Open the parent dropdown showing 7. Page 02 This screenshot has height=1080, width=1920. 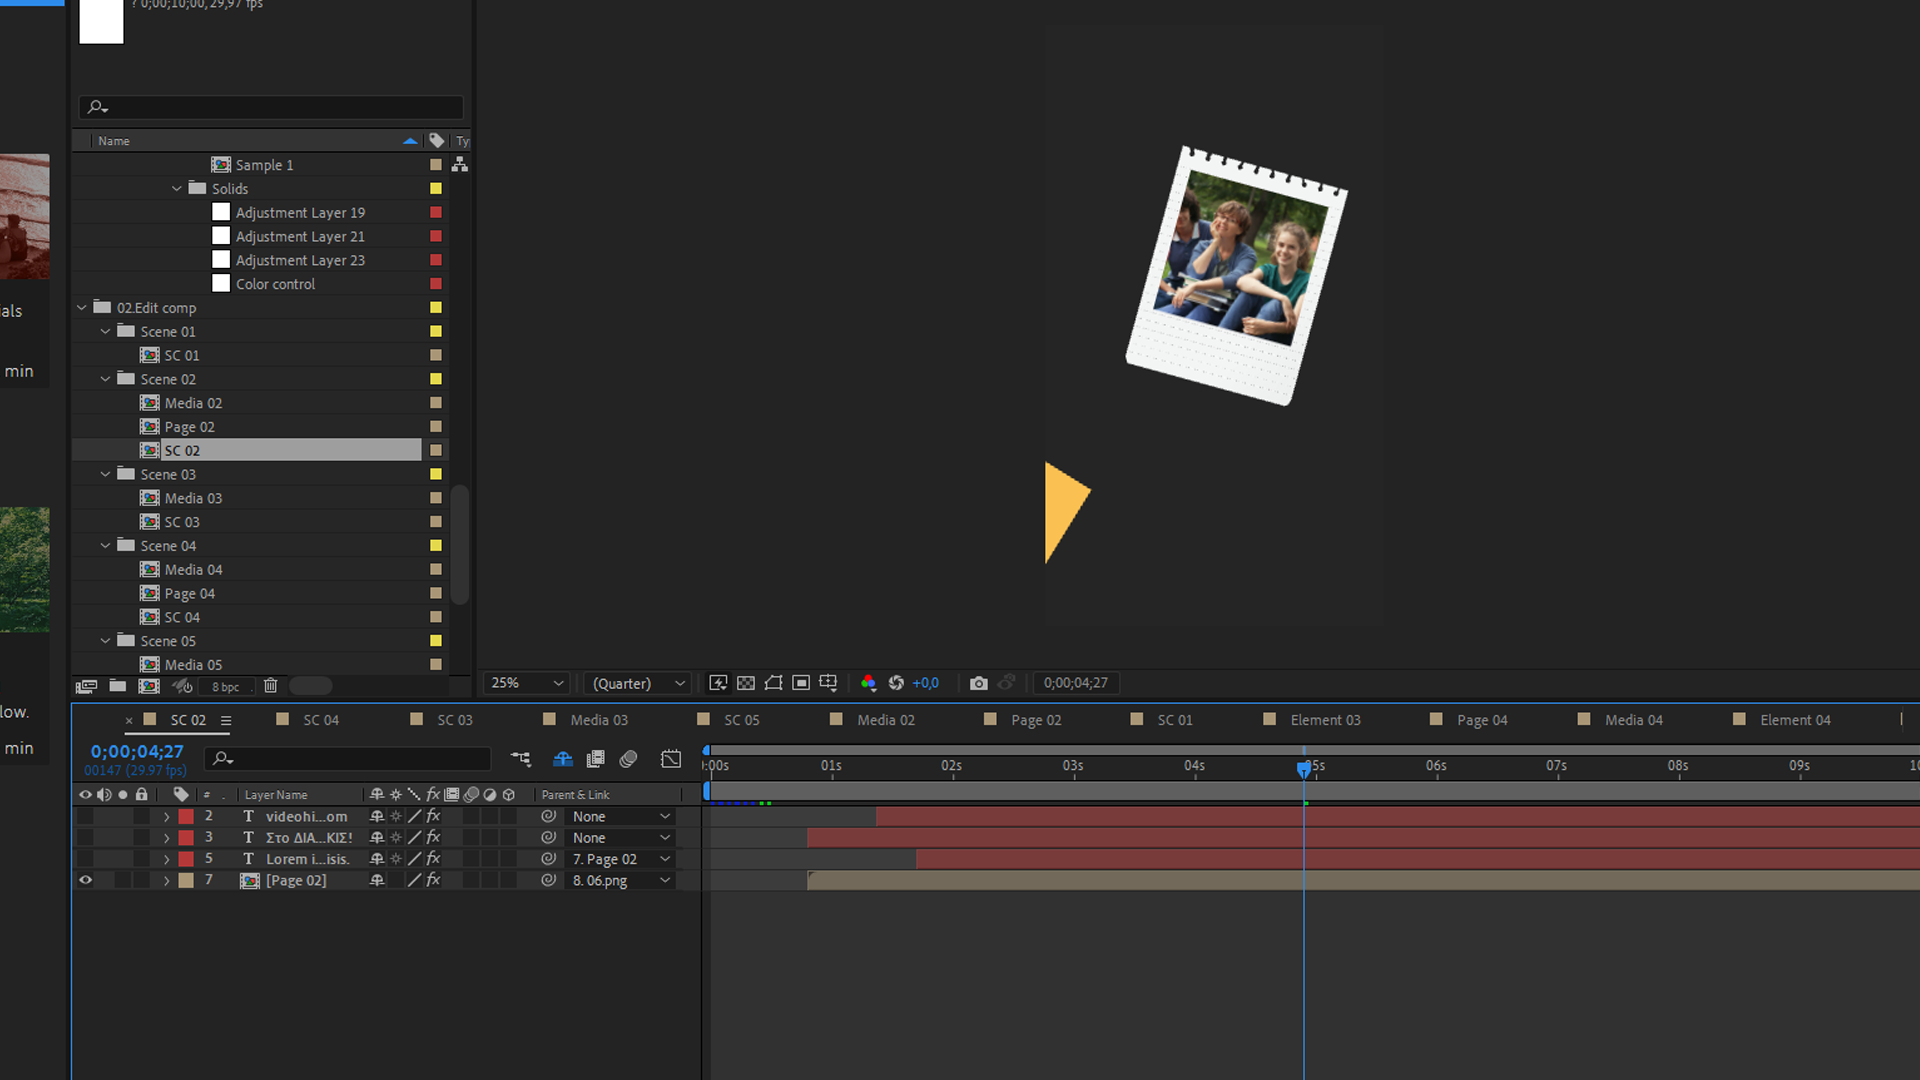click(620, 859)
